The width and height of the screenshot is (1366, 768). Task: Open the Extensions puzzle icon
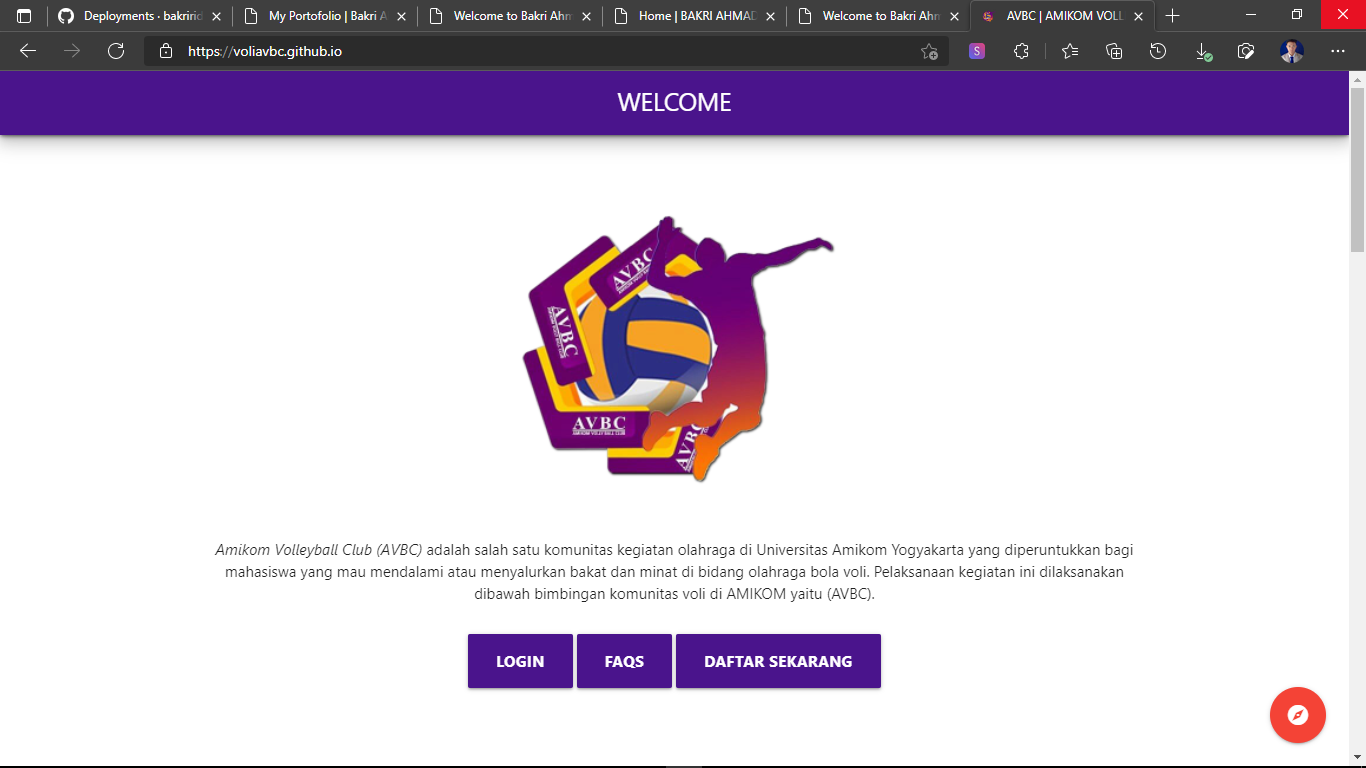(1021, 52)
